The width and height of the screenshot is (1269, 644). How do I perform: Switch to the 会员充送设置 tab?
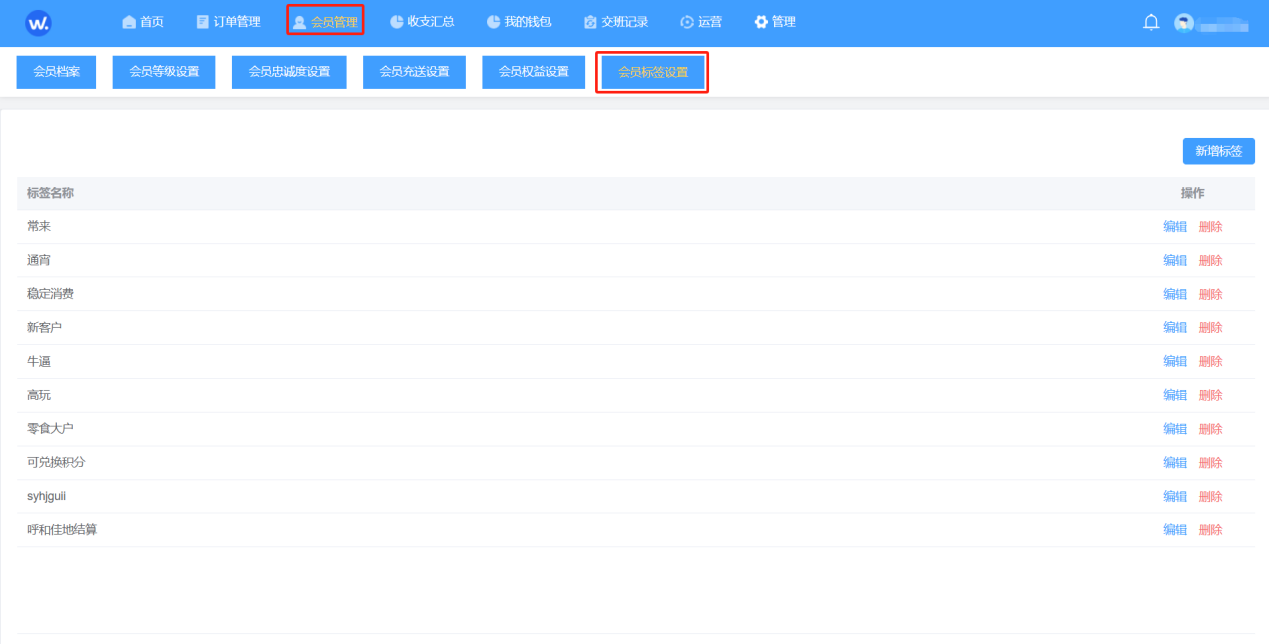[414, 72]
